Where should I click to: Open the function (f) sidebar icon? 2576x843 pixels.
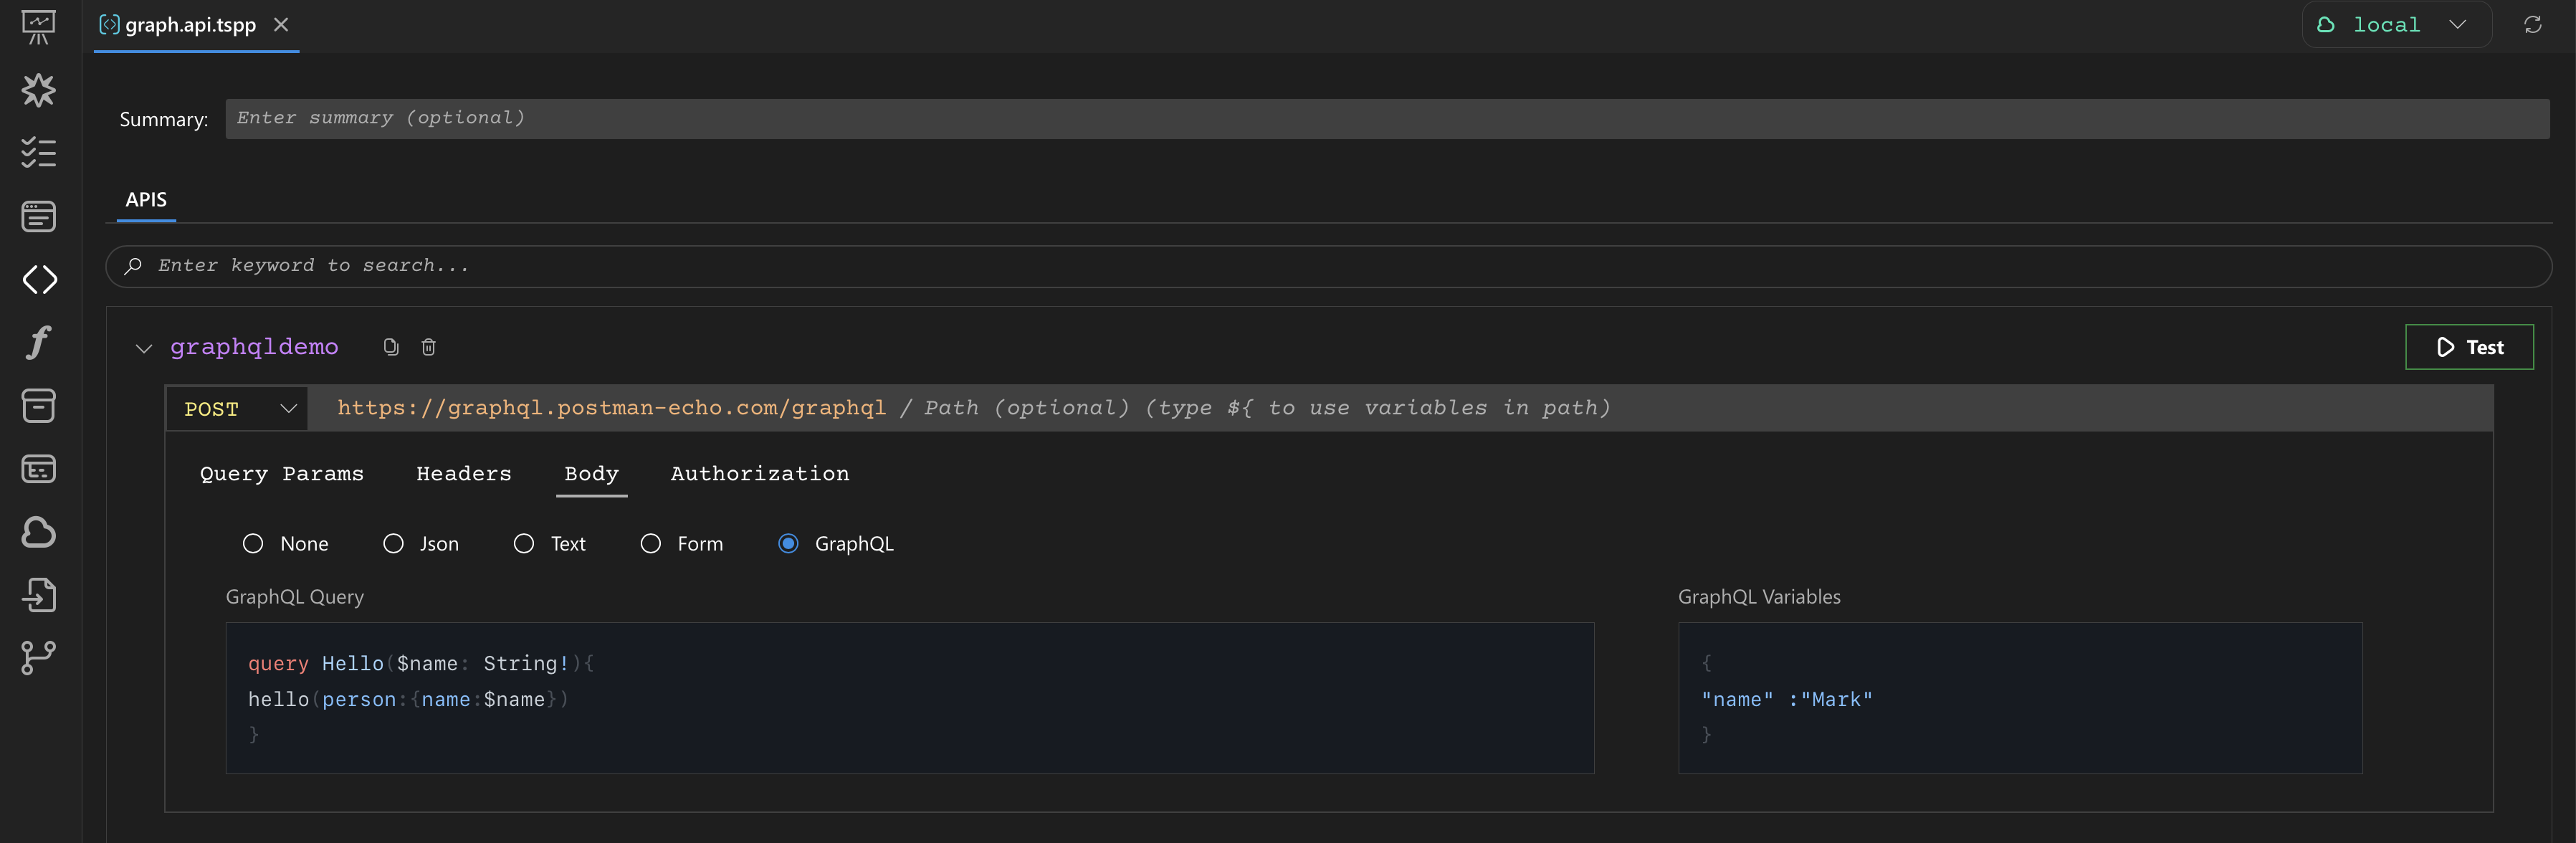coord(39,343)
